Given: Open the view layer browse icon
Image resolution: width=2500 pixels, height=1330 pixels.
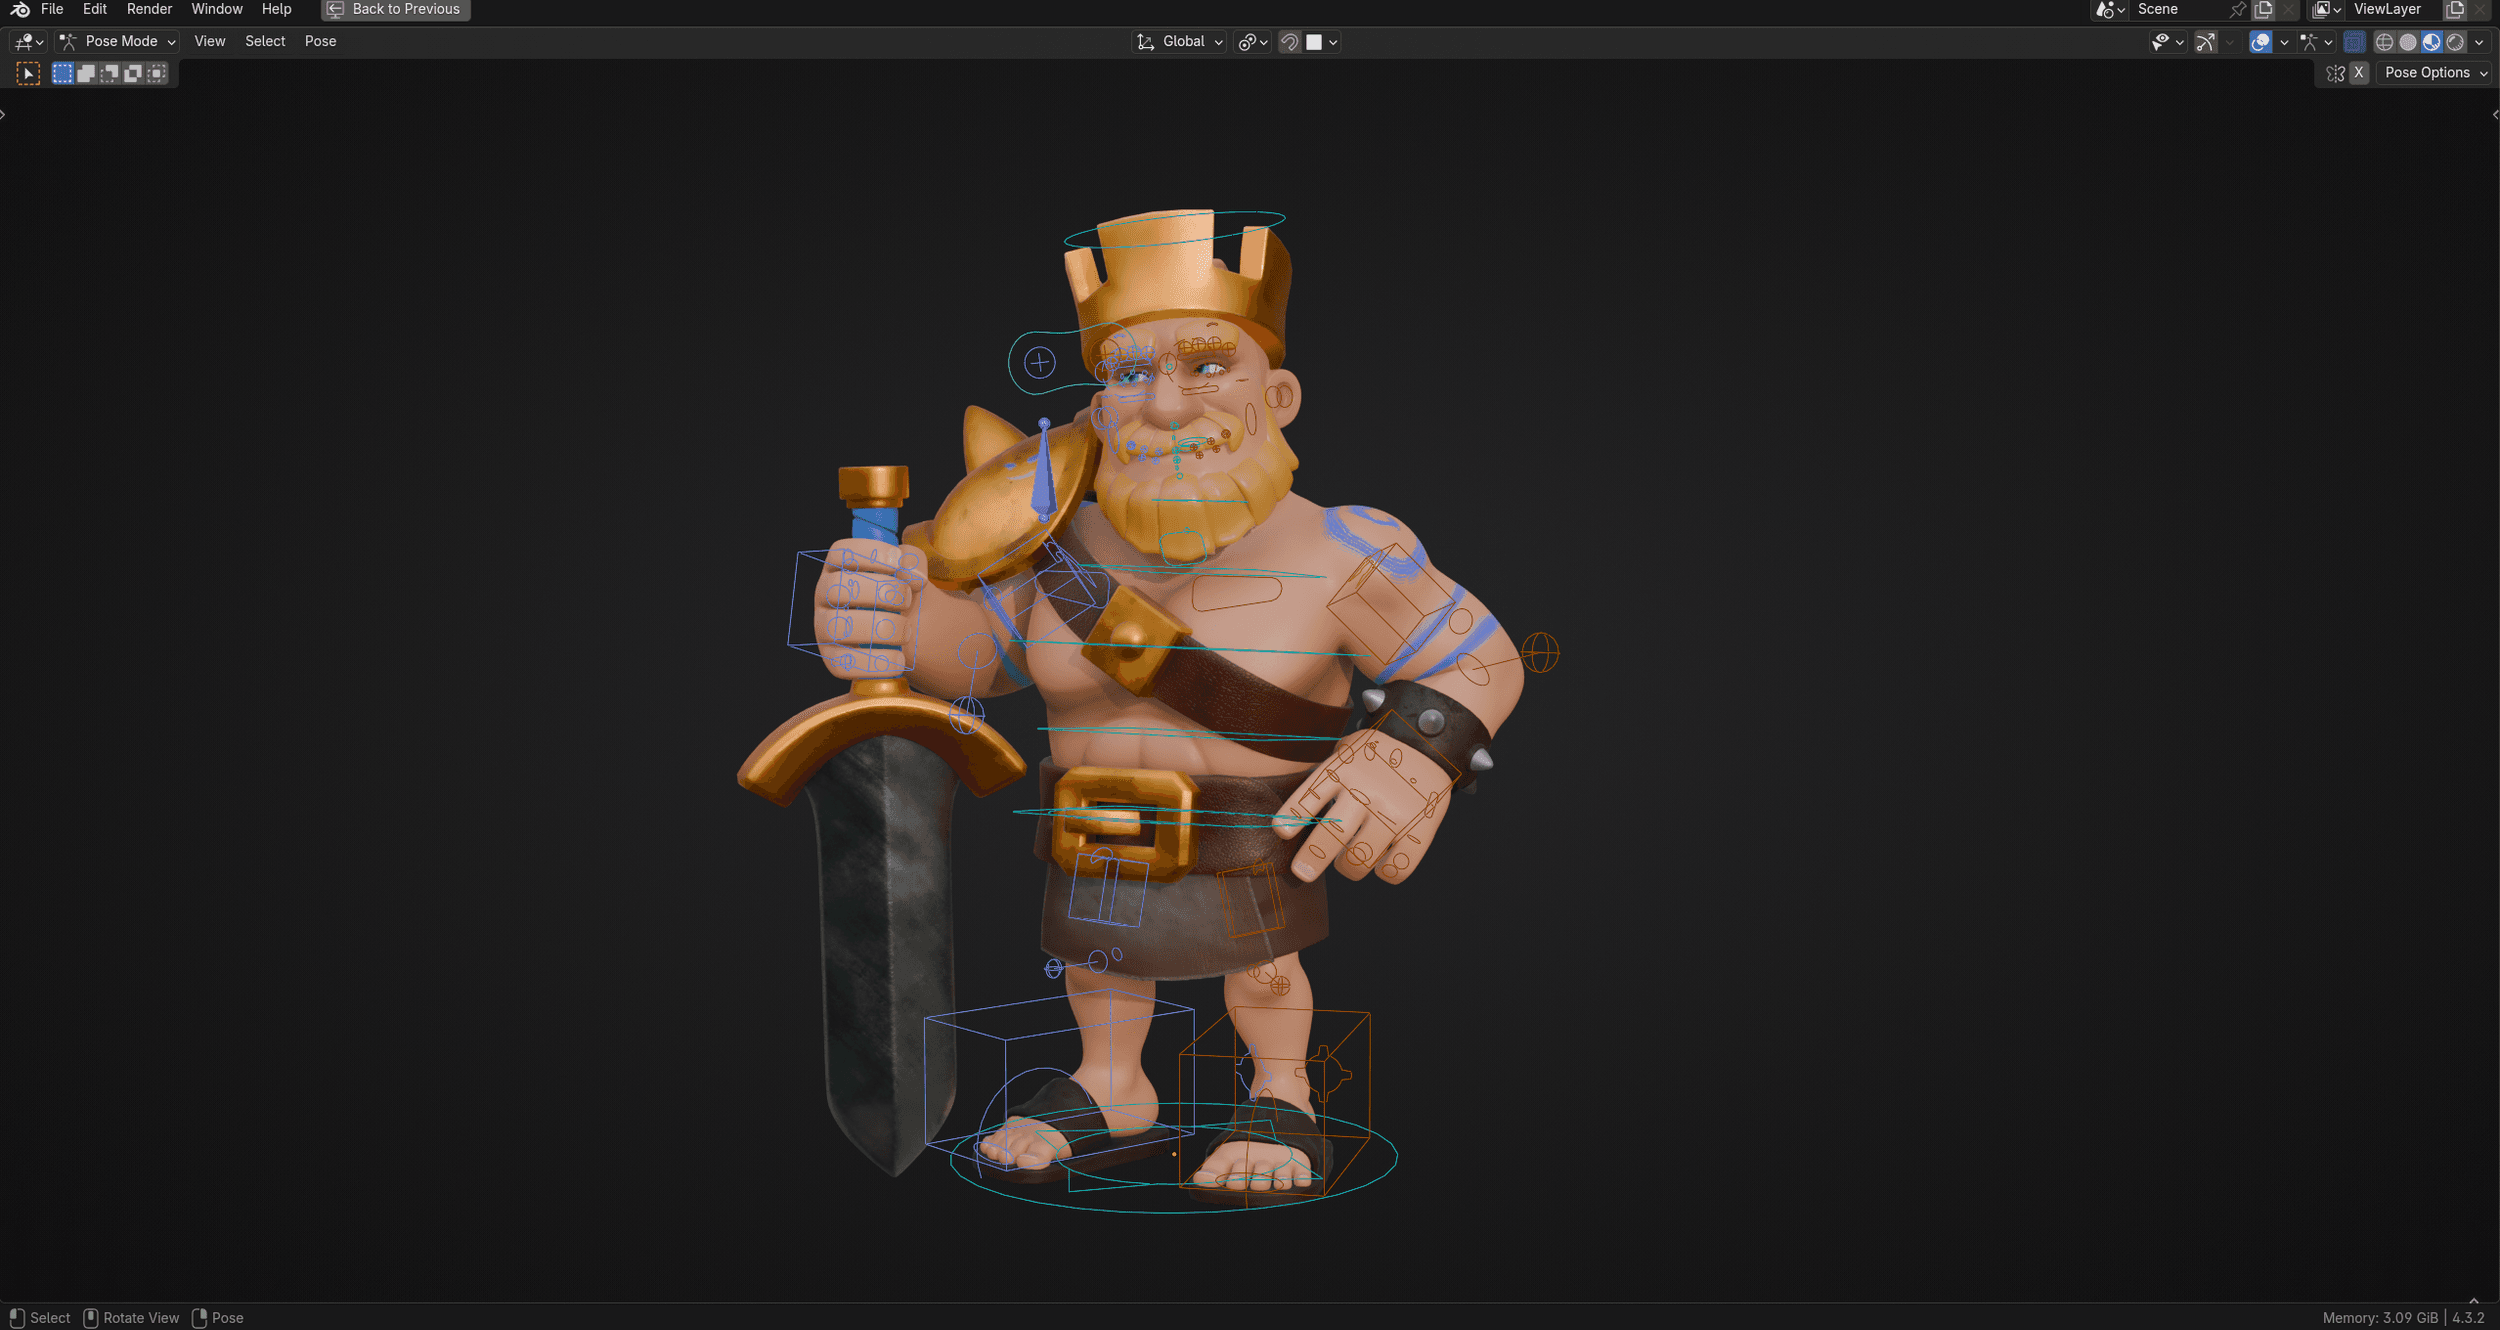Looking at the screenshot, I should 2326,10.
